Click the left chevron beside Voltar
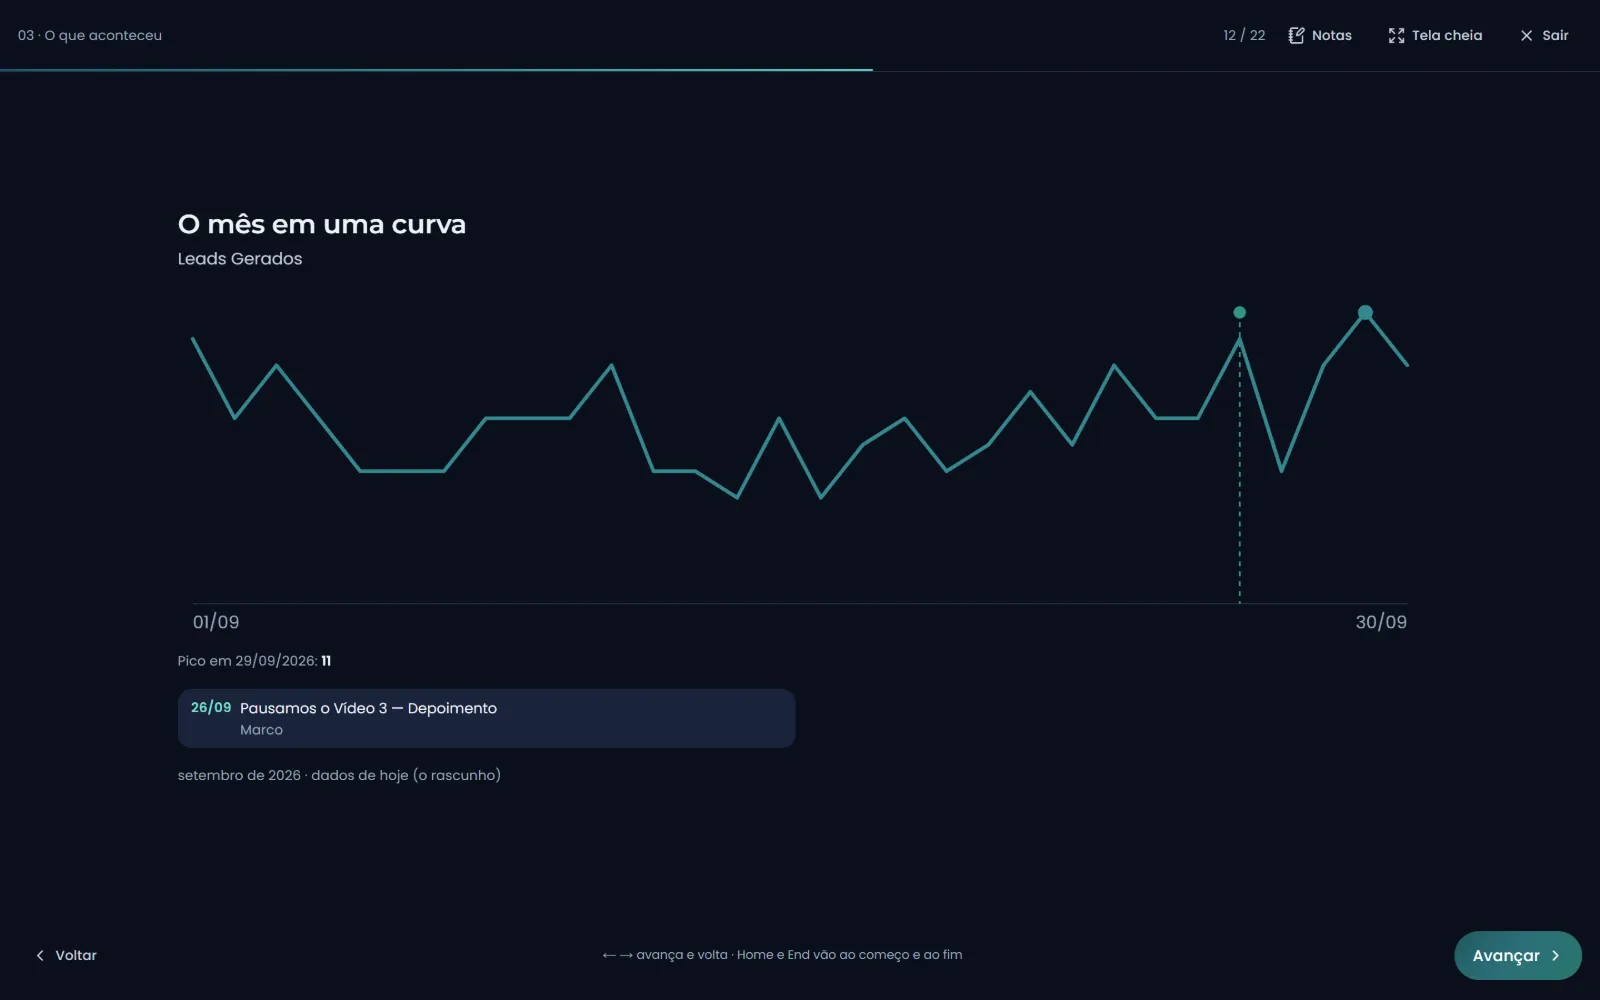The image size is (1600, 1000). pos(40,955)
